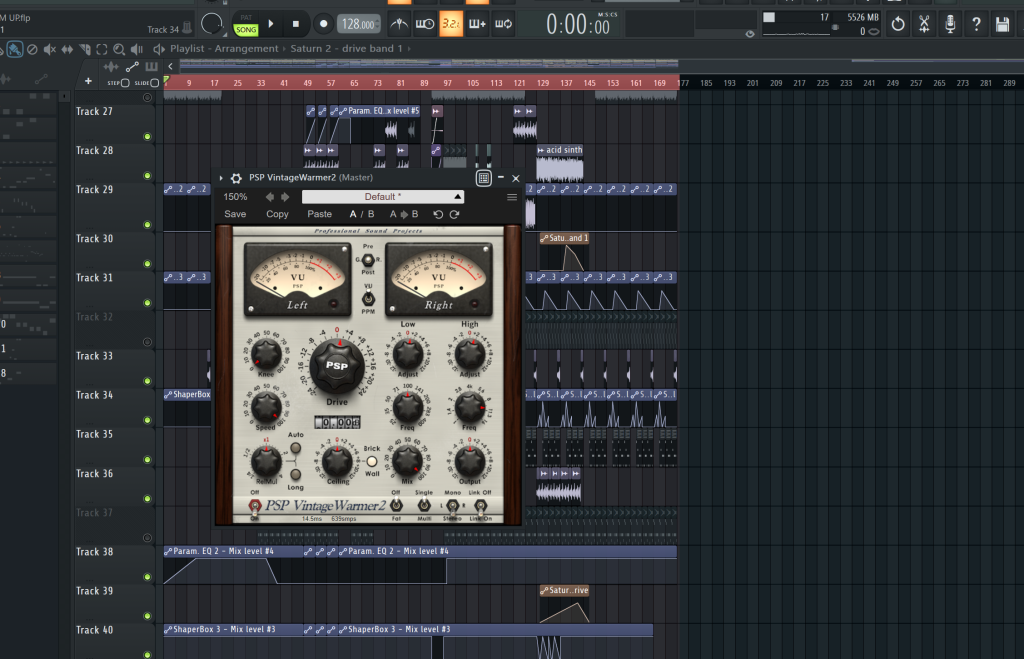Click Save in the plugin preset bar

click(x=235, y=214)
